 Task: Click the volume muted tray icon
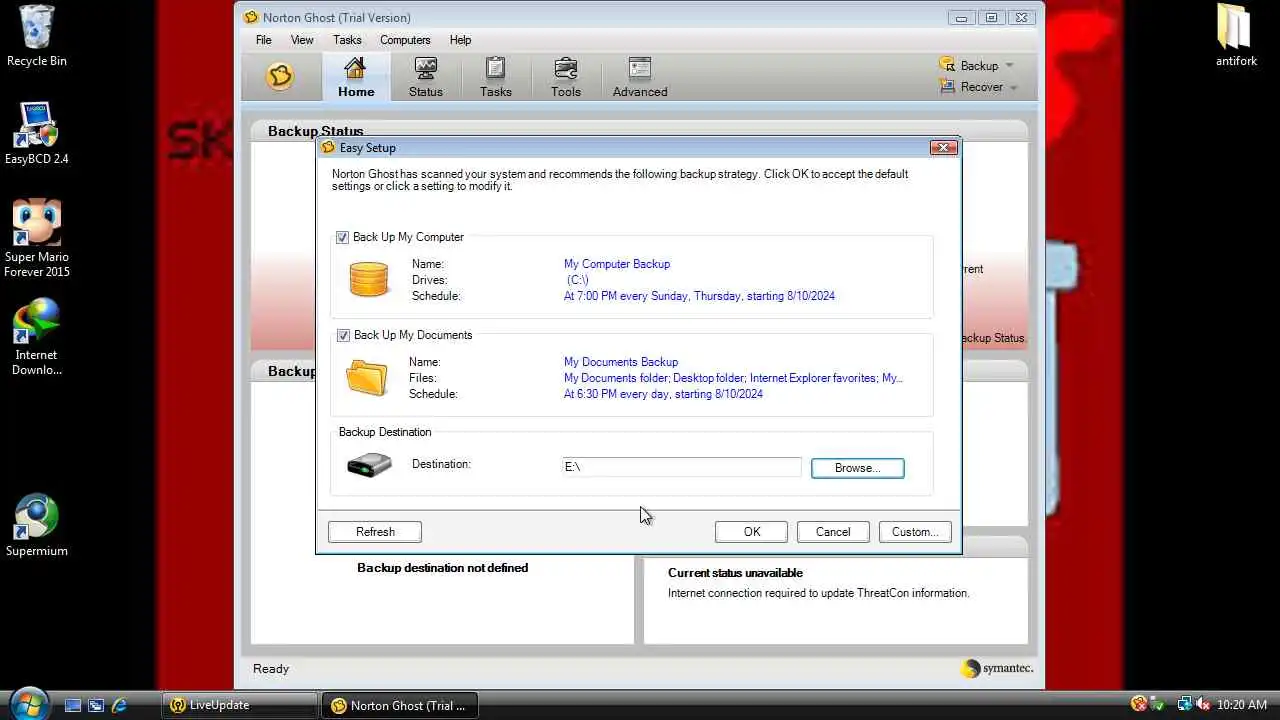point(1203,705)
